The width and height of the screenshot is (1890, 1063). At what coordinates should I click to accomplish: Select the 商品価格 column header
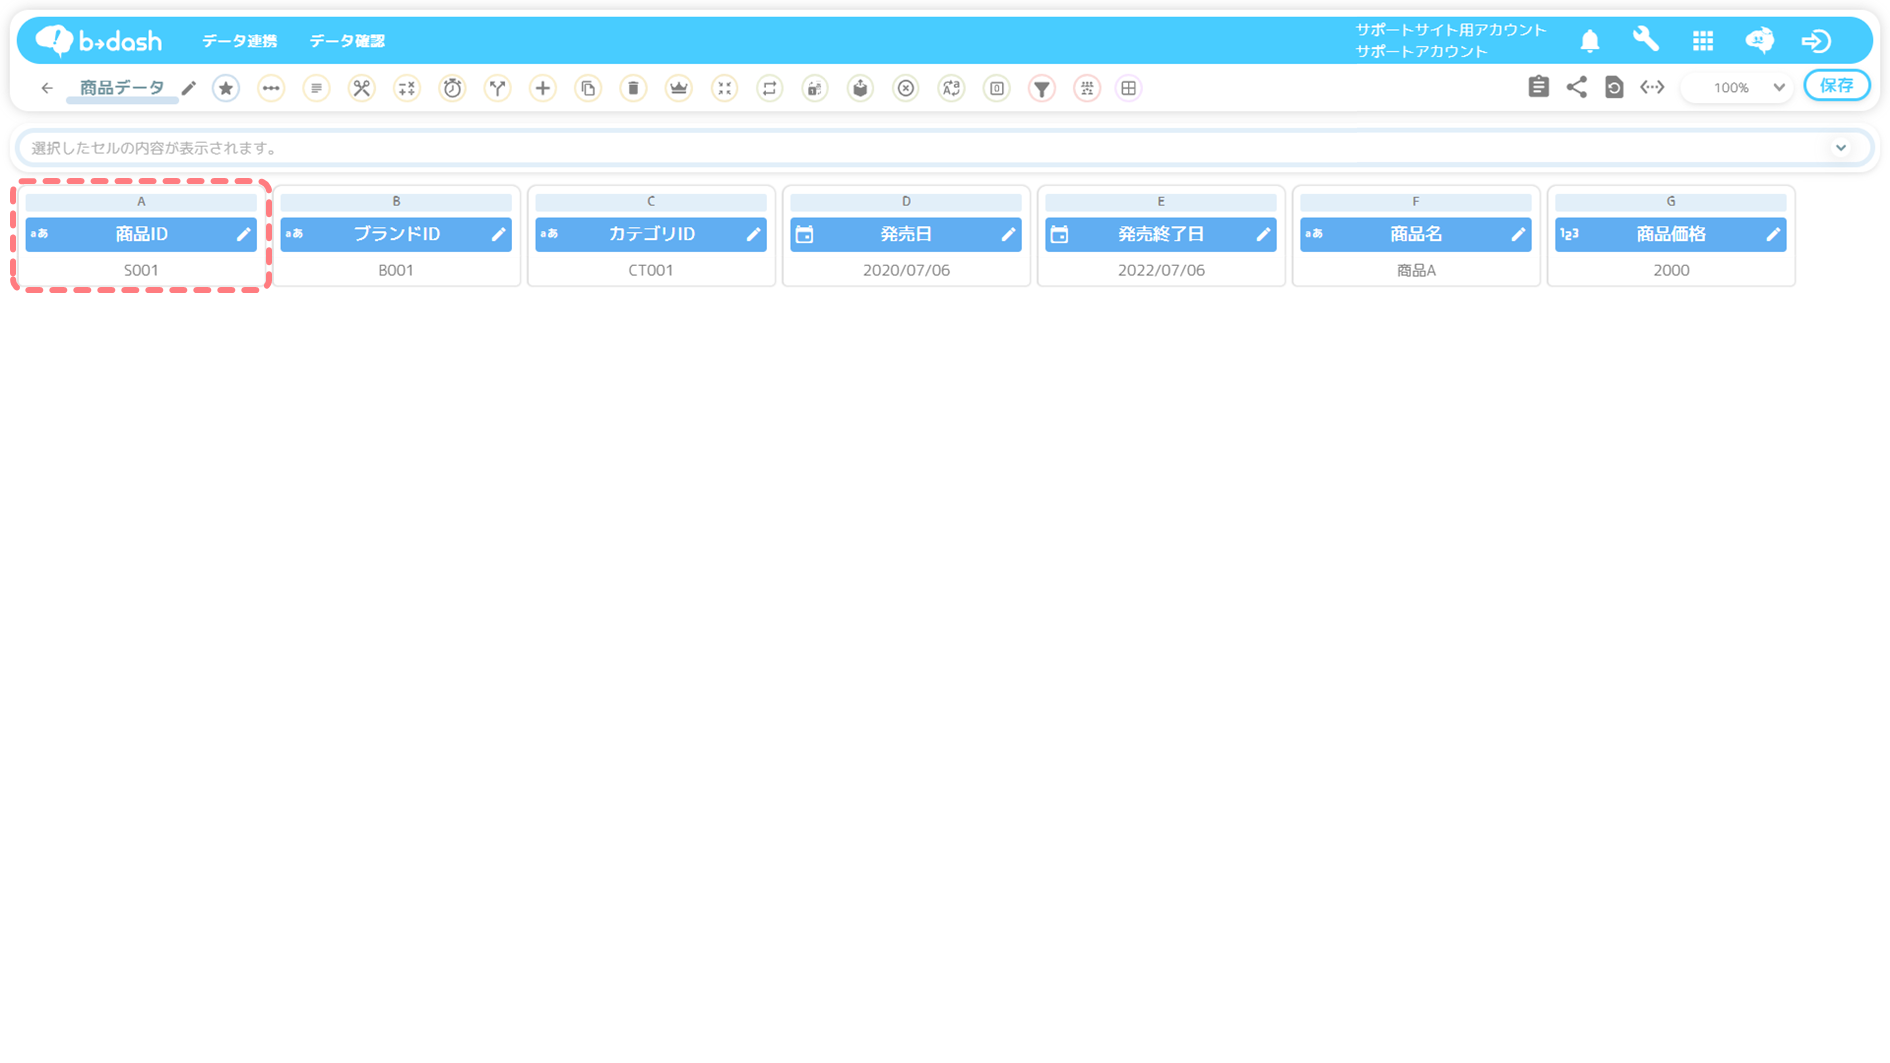pos(1671,234)
